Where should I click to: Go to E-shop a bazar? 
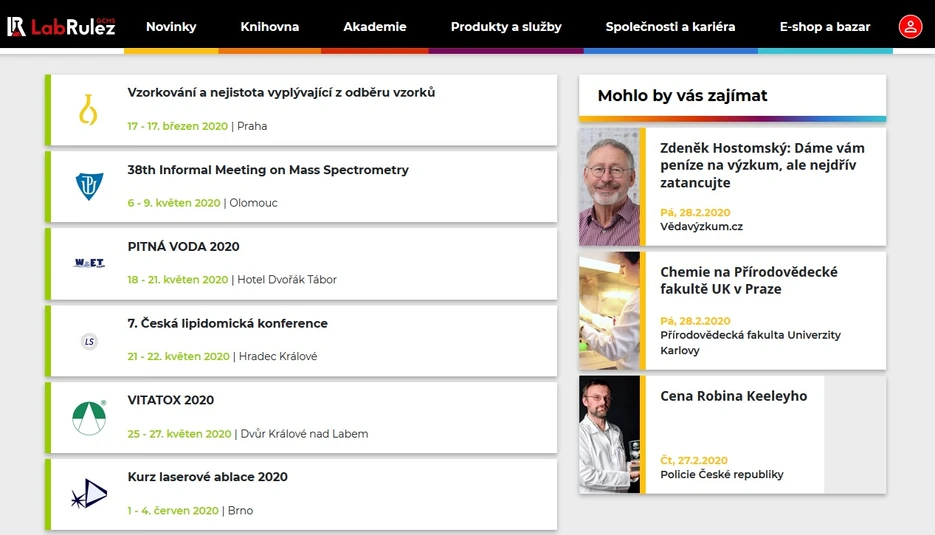(825, 27)
